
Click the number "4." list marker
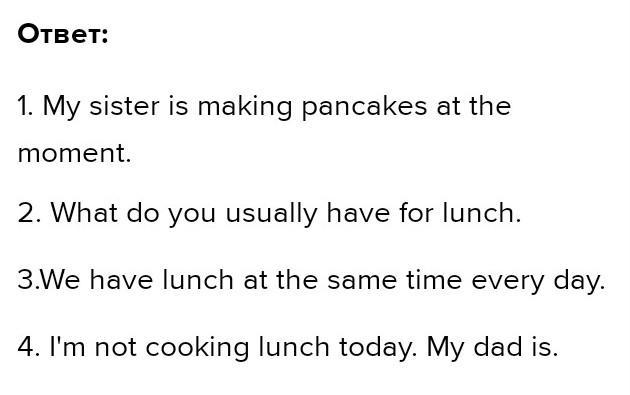(x=29, y=347)
